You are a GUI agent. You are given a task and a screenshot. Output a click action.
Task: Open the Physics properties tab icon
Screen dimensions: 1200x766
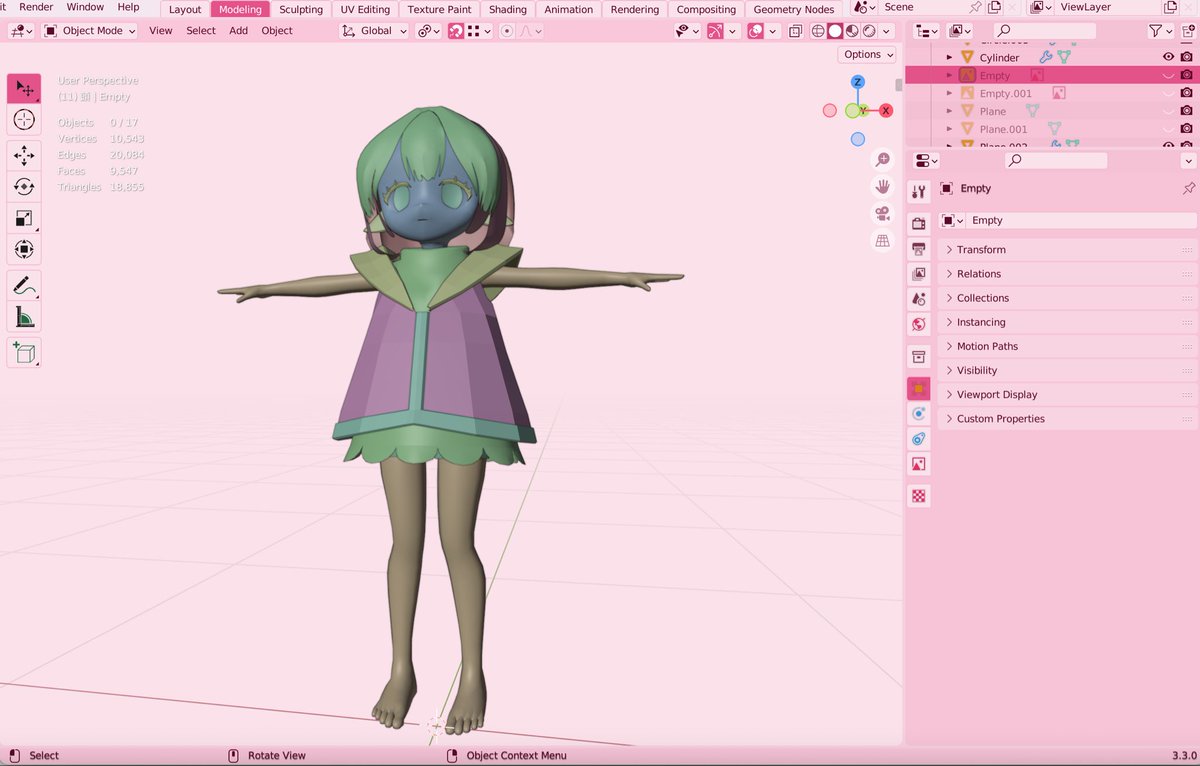point(919,413)
